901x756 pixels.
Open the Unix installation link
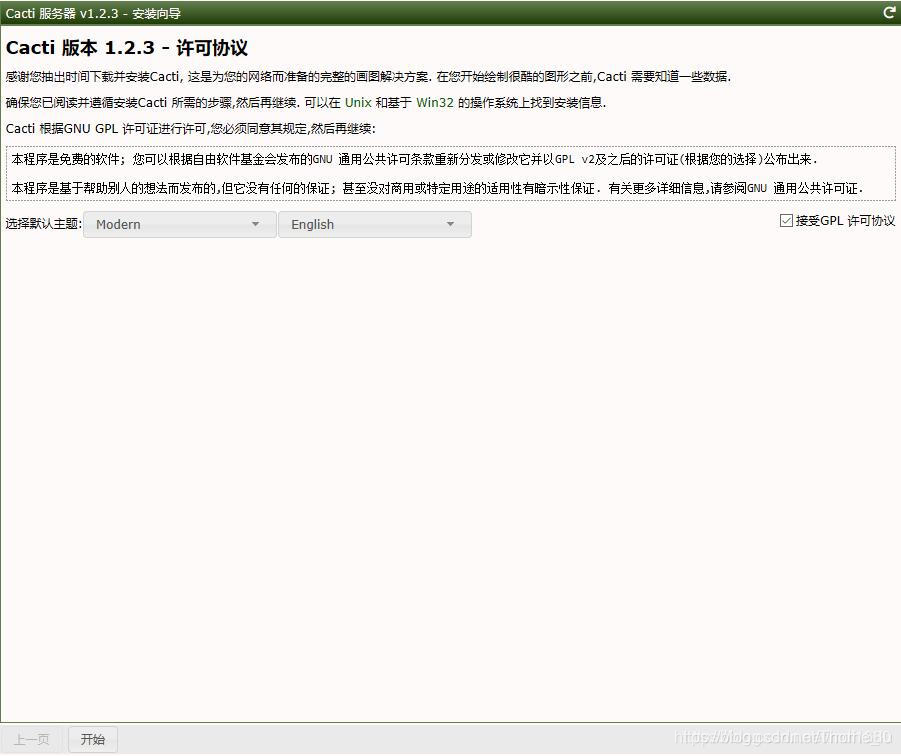pos(358,103)
